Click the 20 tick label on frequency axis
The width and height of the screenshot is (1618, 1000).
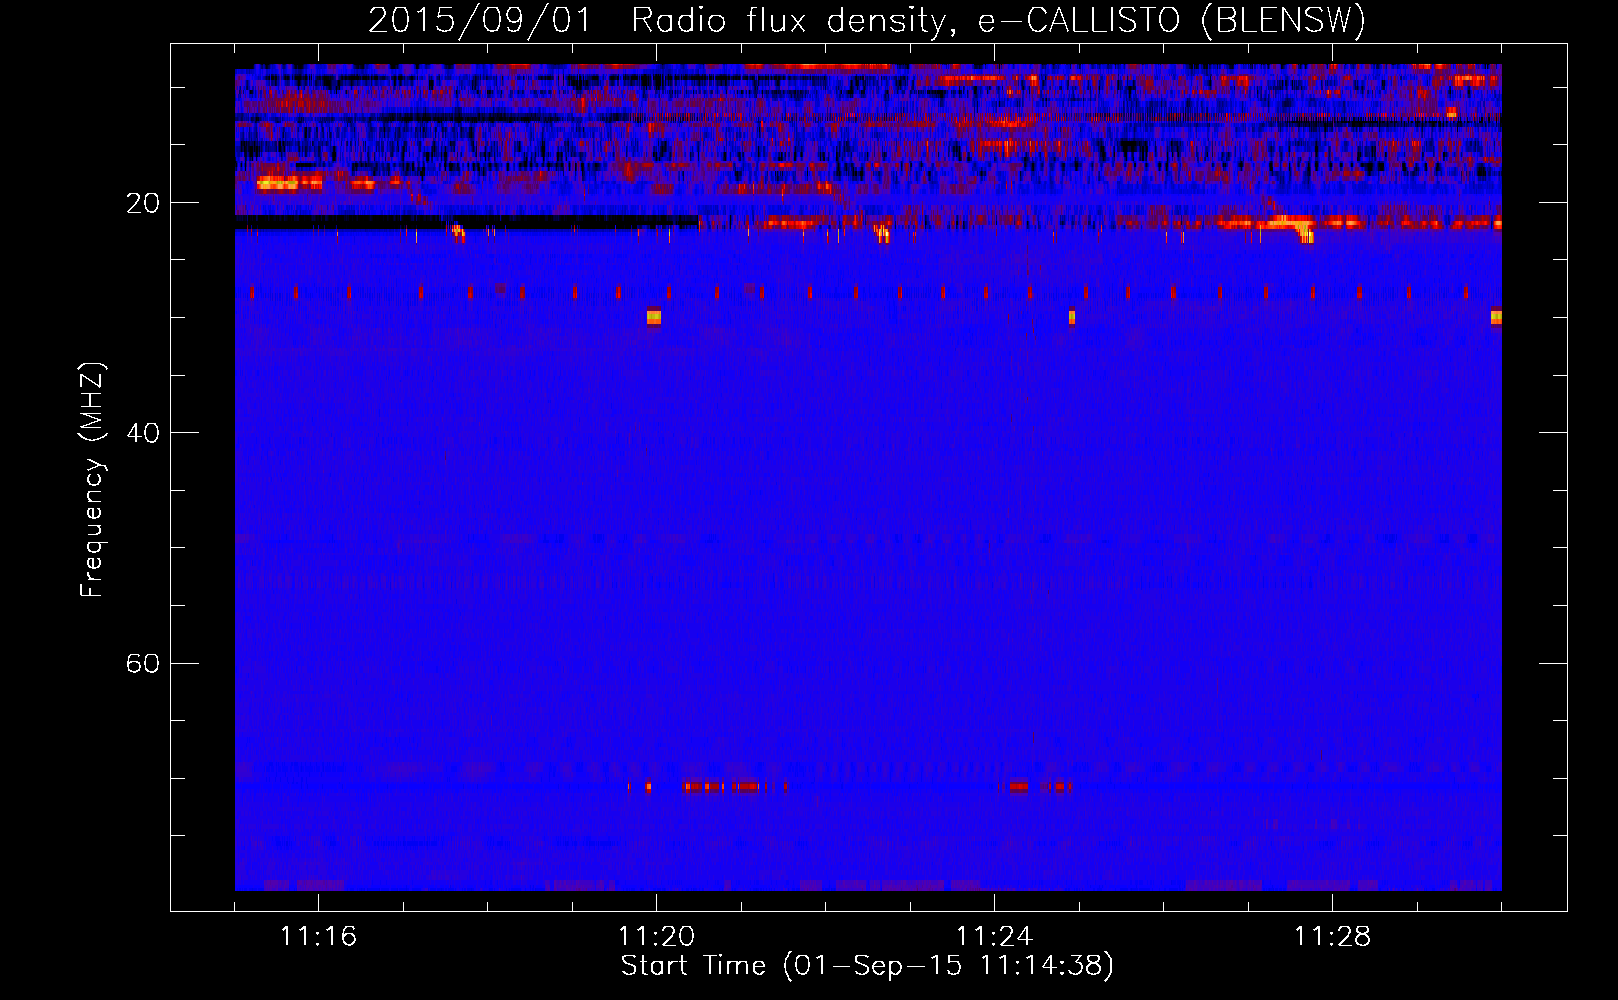click(x=143, y=203)
